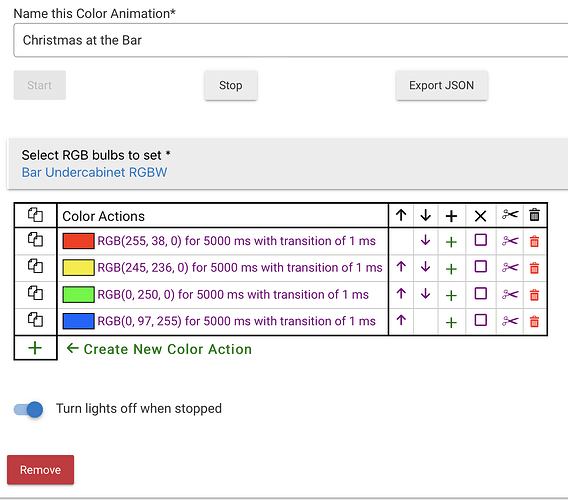
Task: Click Create New Color Action plus
Action: pyautogui.click(x=35, y=348)
